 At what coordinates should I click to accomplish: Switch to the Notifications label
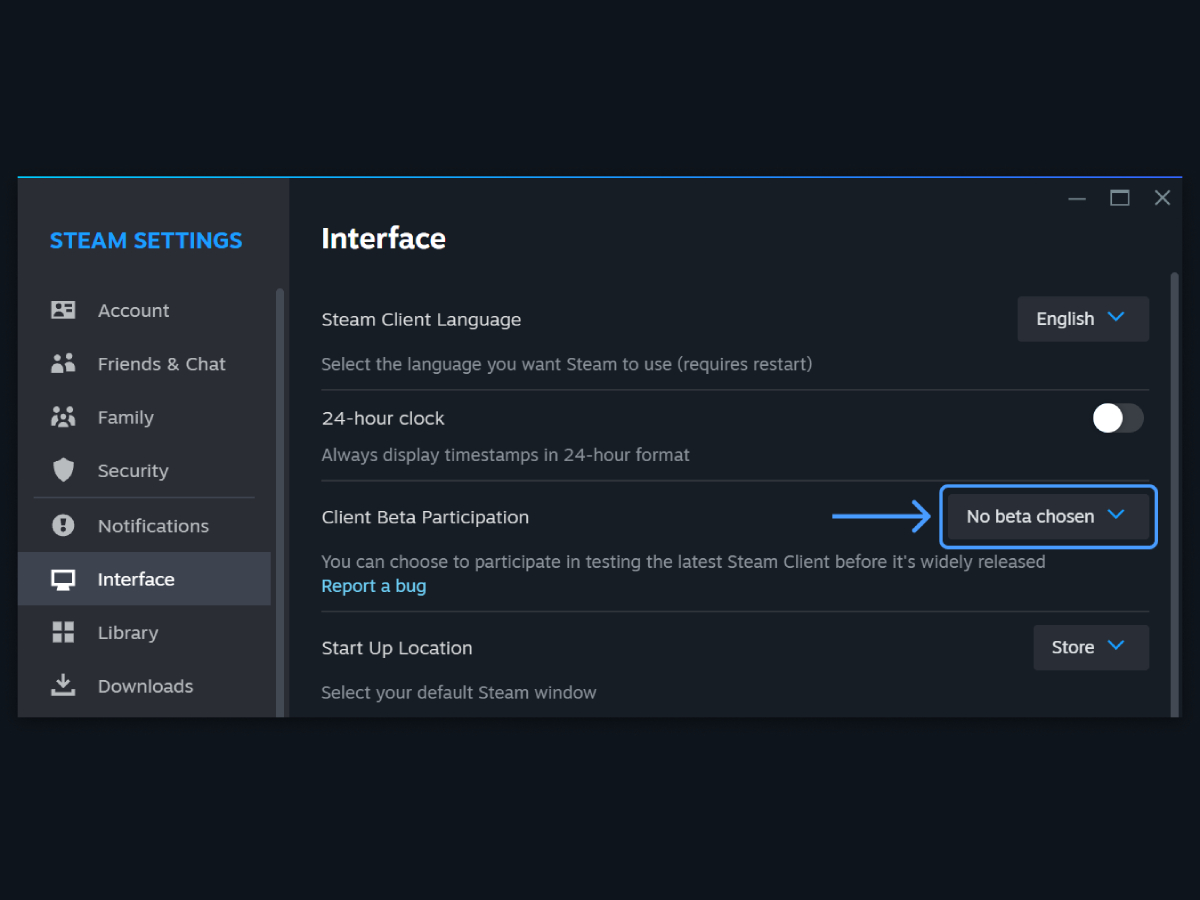pyautogui.click(x=153, y=526)
